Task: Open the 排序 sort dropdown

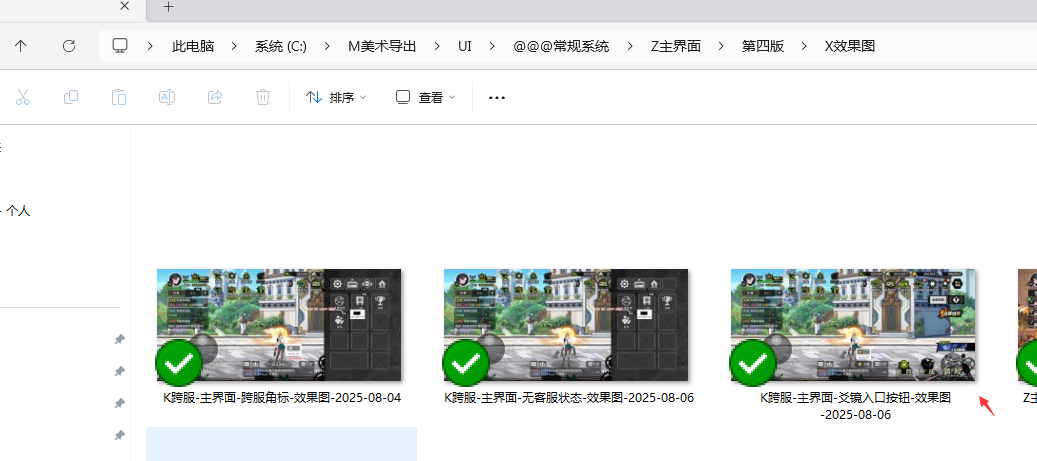Action: coord(336,97)
